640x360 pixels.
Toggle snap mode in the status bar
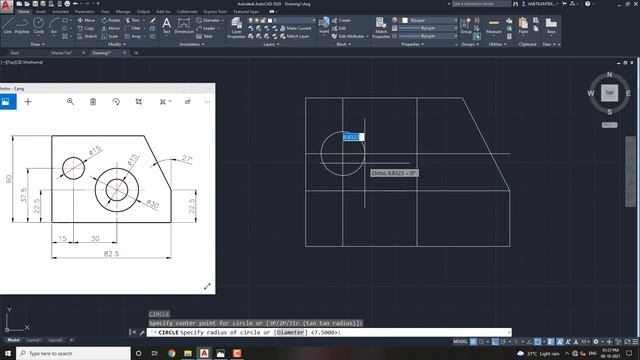[x=482, y=342]
